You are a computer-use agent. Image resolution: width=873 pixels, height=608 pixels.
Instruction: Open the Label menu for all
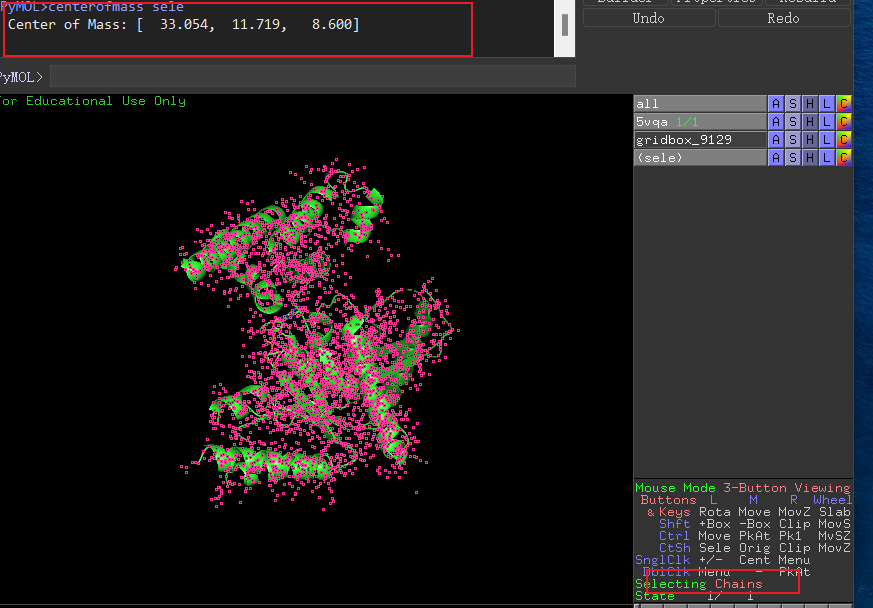(827, 104)
